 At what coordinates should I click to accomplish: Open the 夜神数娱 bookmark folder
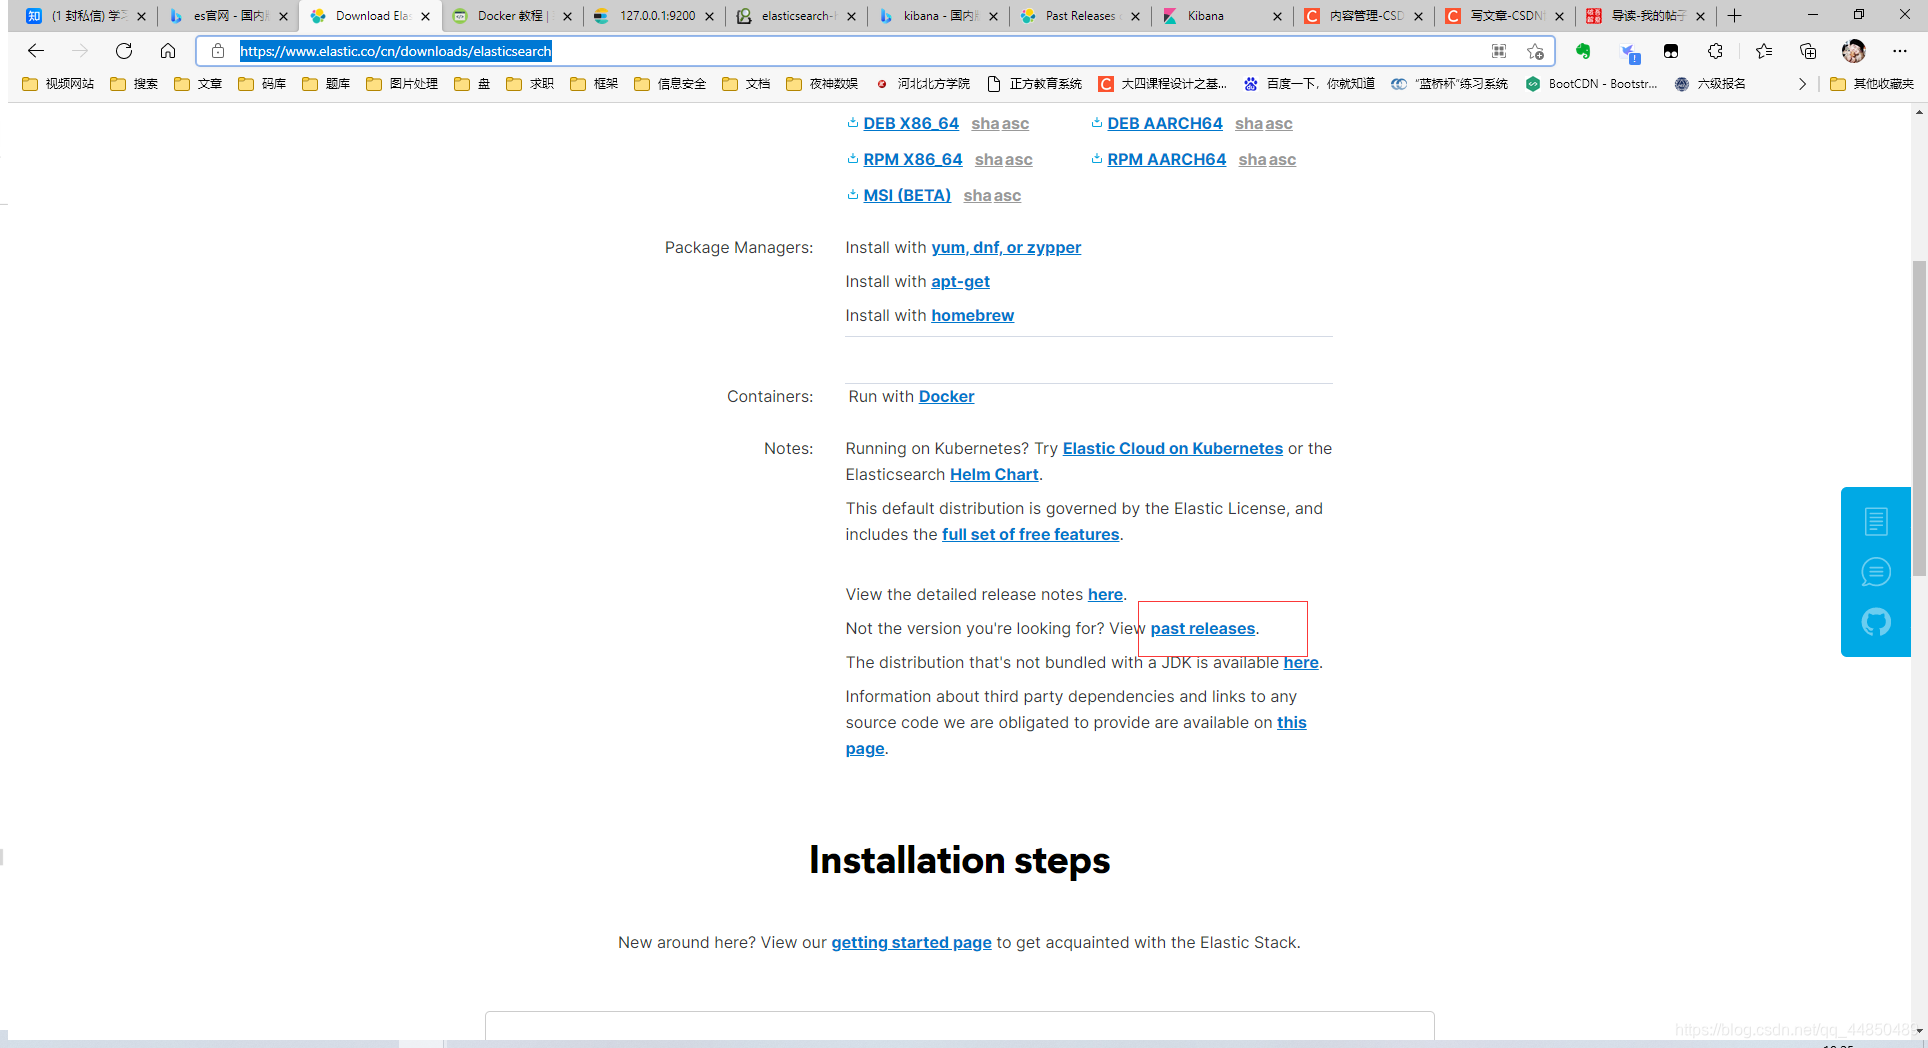822,84
